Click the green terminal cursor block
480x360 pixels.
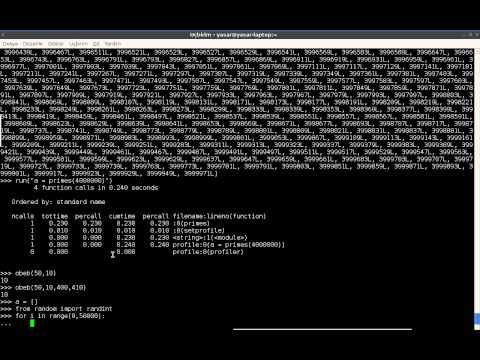pyautogui.click(x=32, y=323)
